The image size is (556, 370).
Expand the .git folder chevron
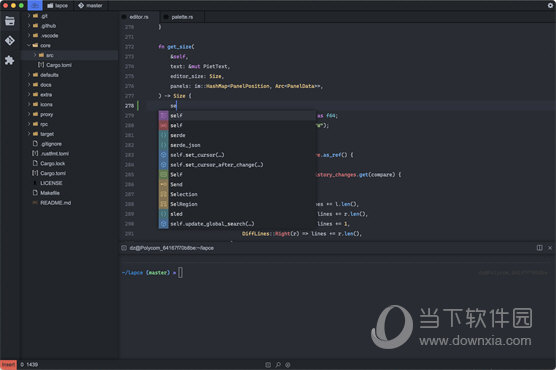[x=29, y=16]
